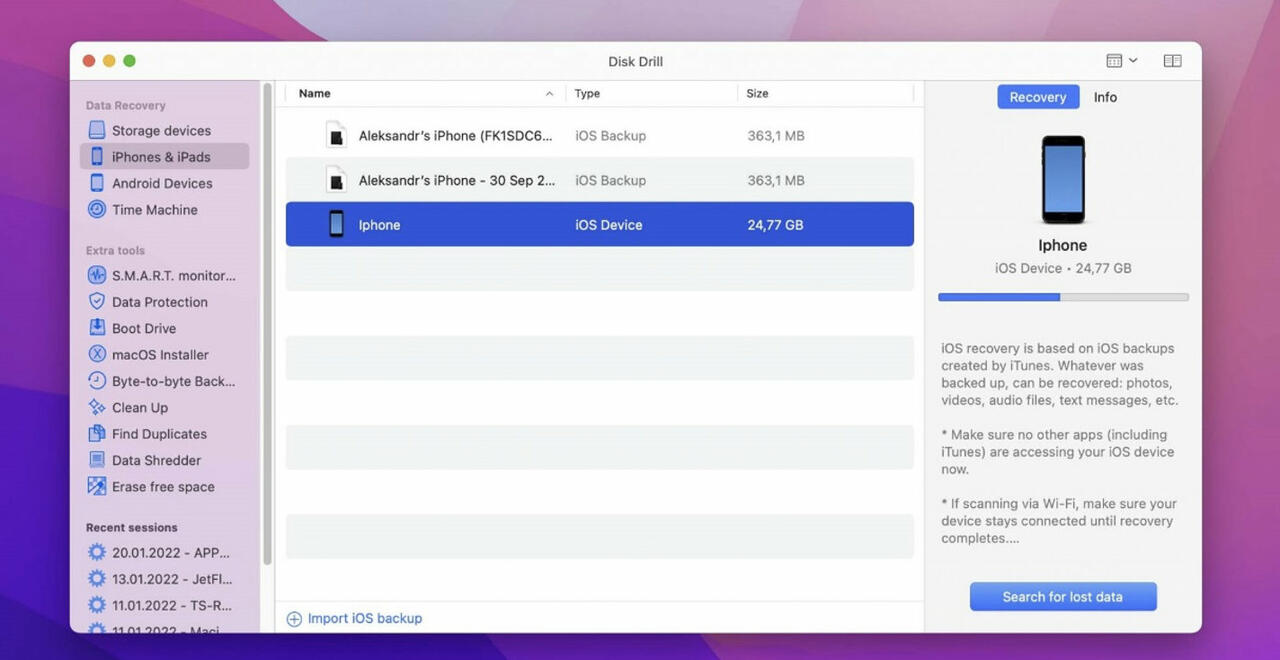Open the S.M.A.R.T. monitoring tool icon
The width and height of the screenshot is (1280, 660).
point(96,275)
